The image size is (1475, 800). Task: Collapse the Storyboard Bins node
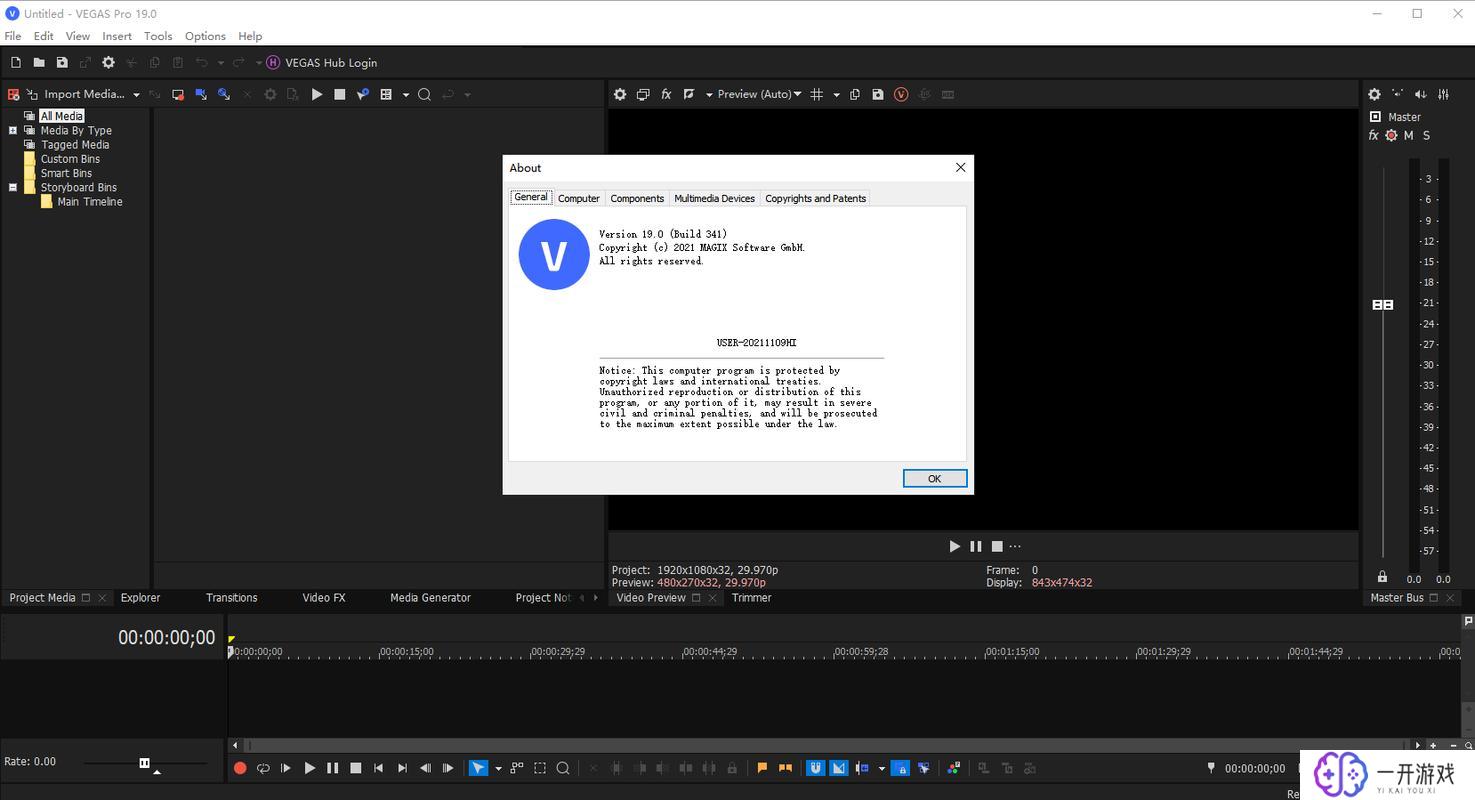tap(13, 187)
